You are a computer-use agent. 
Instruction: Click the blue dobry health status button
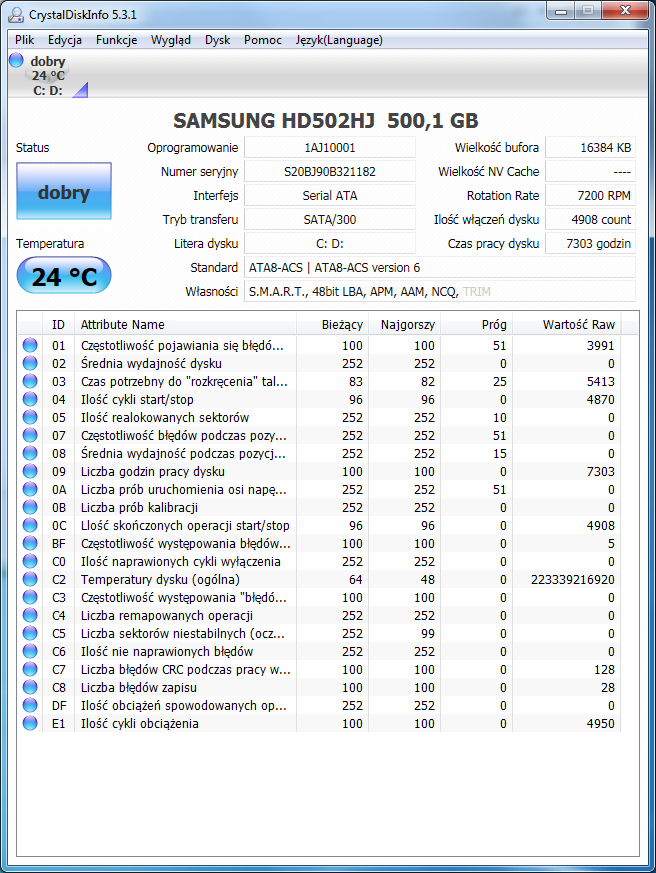pos(64,191)
